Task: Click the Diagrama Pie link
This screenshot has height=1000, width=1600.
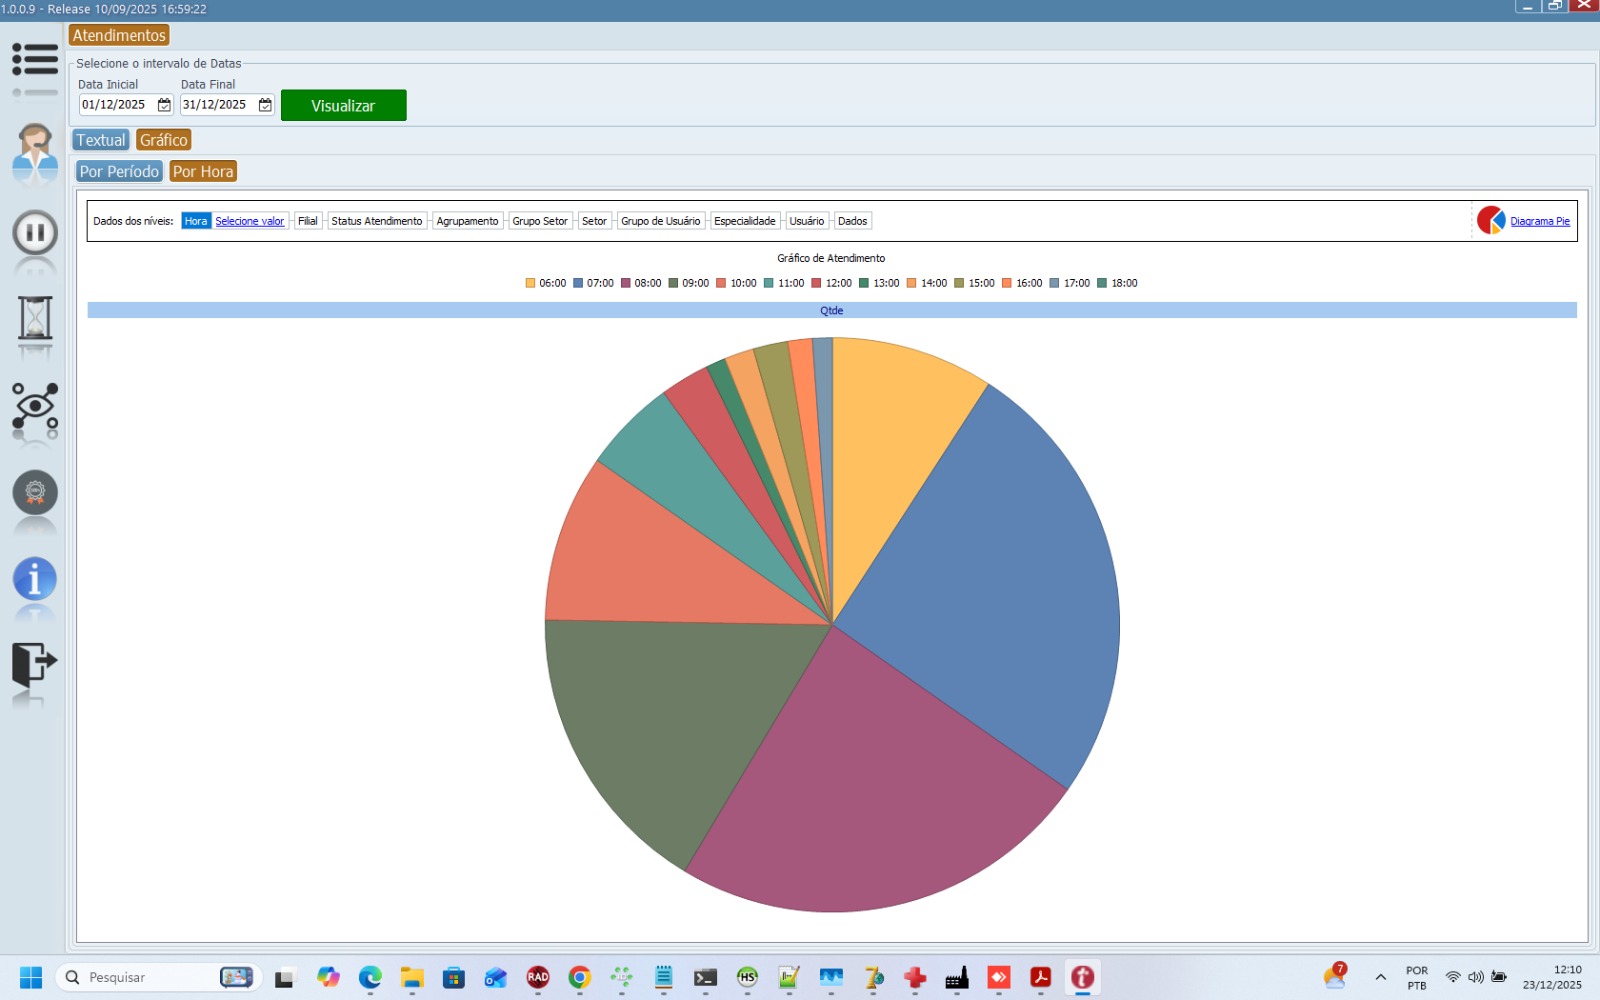Action: coord(1539,221)
